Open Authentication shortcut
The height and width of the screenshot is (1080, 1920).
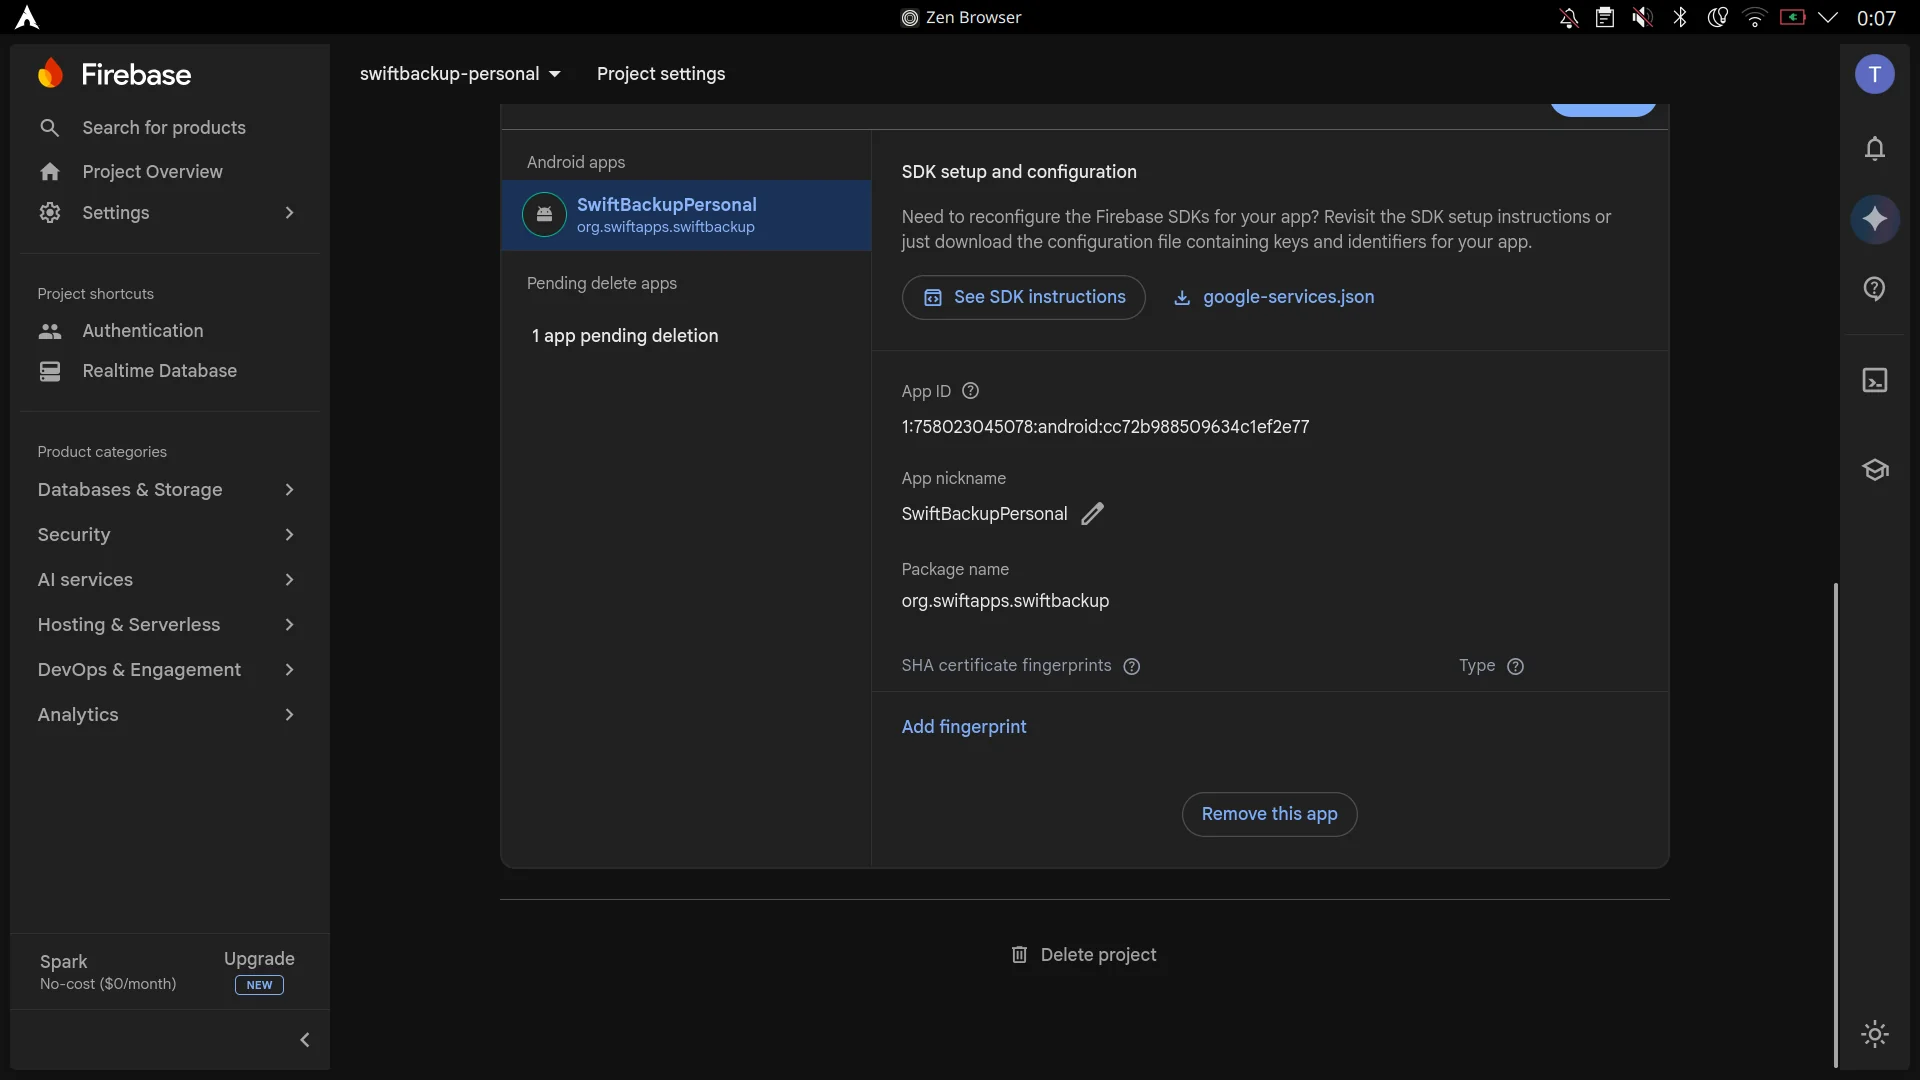[142, 331]
